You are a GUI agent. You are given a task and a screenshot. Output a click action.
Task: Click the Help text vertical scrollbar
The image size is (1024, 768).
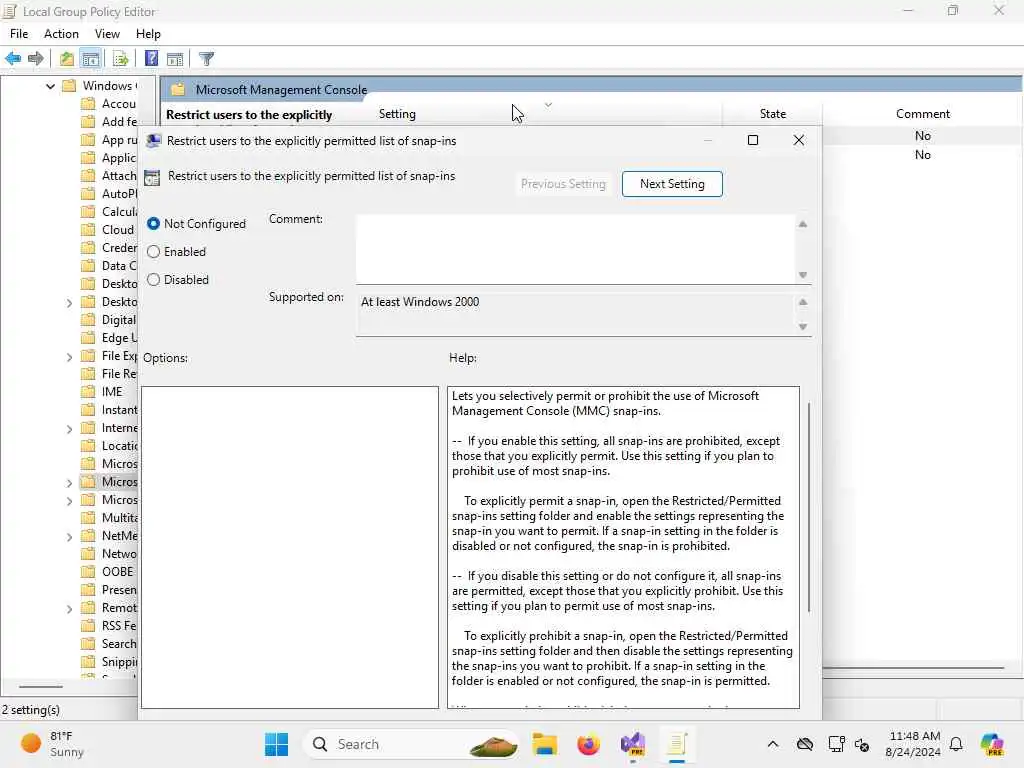click(809, 507)
